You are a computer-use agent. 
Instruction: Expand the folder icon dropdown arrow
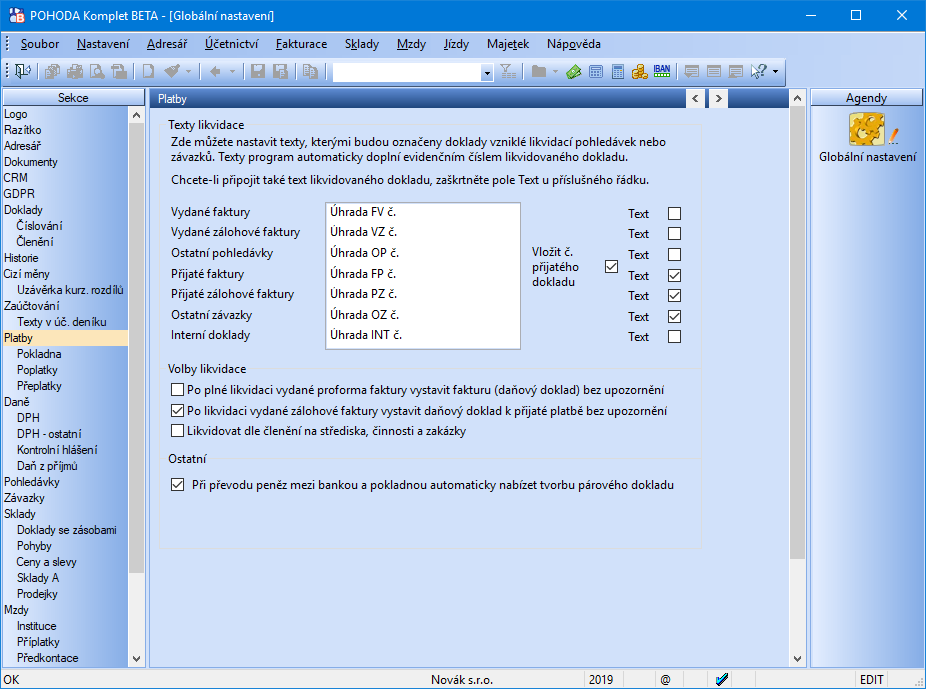point(555,71)
